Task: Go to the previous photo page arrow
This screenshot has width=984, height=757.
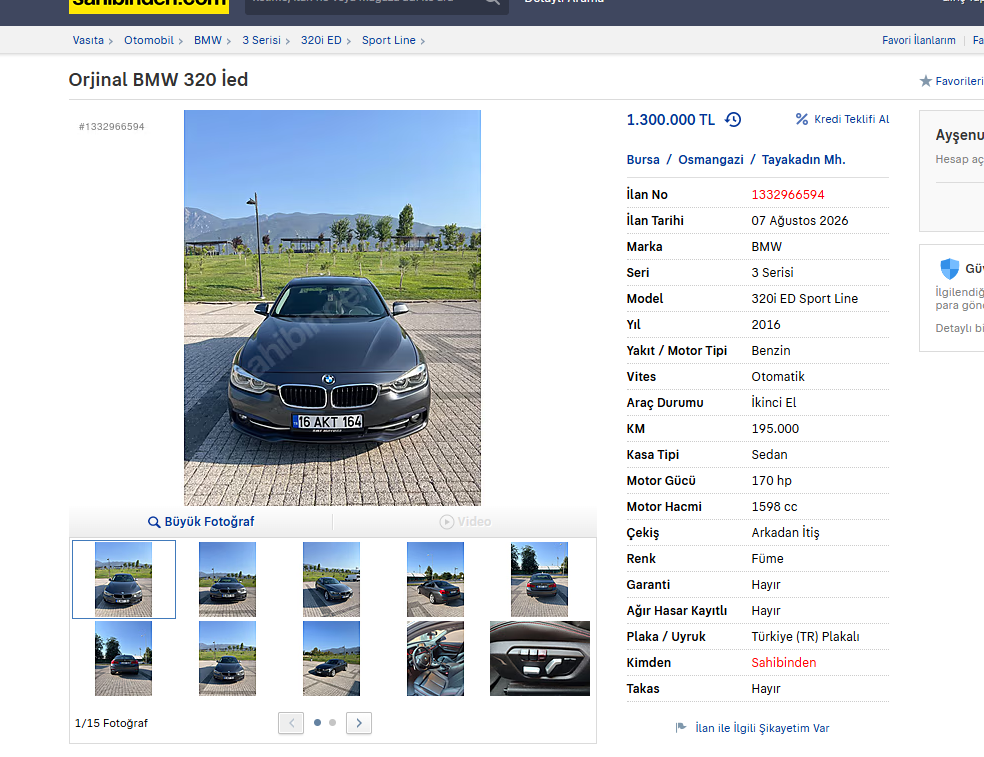Action: pyautogui.click(x=291, y=723)
